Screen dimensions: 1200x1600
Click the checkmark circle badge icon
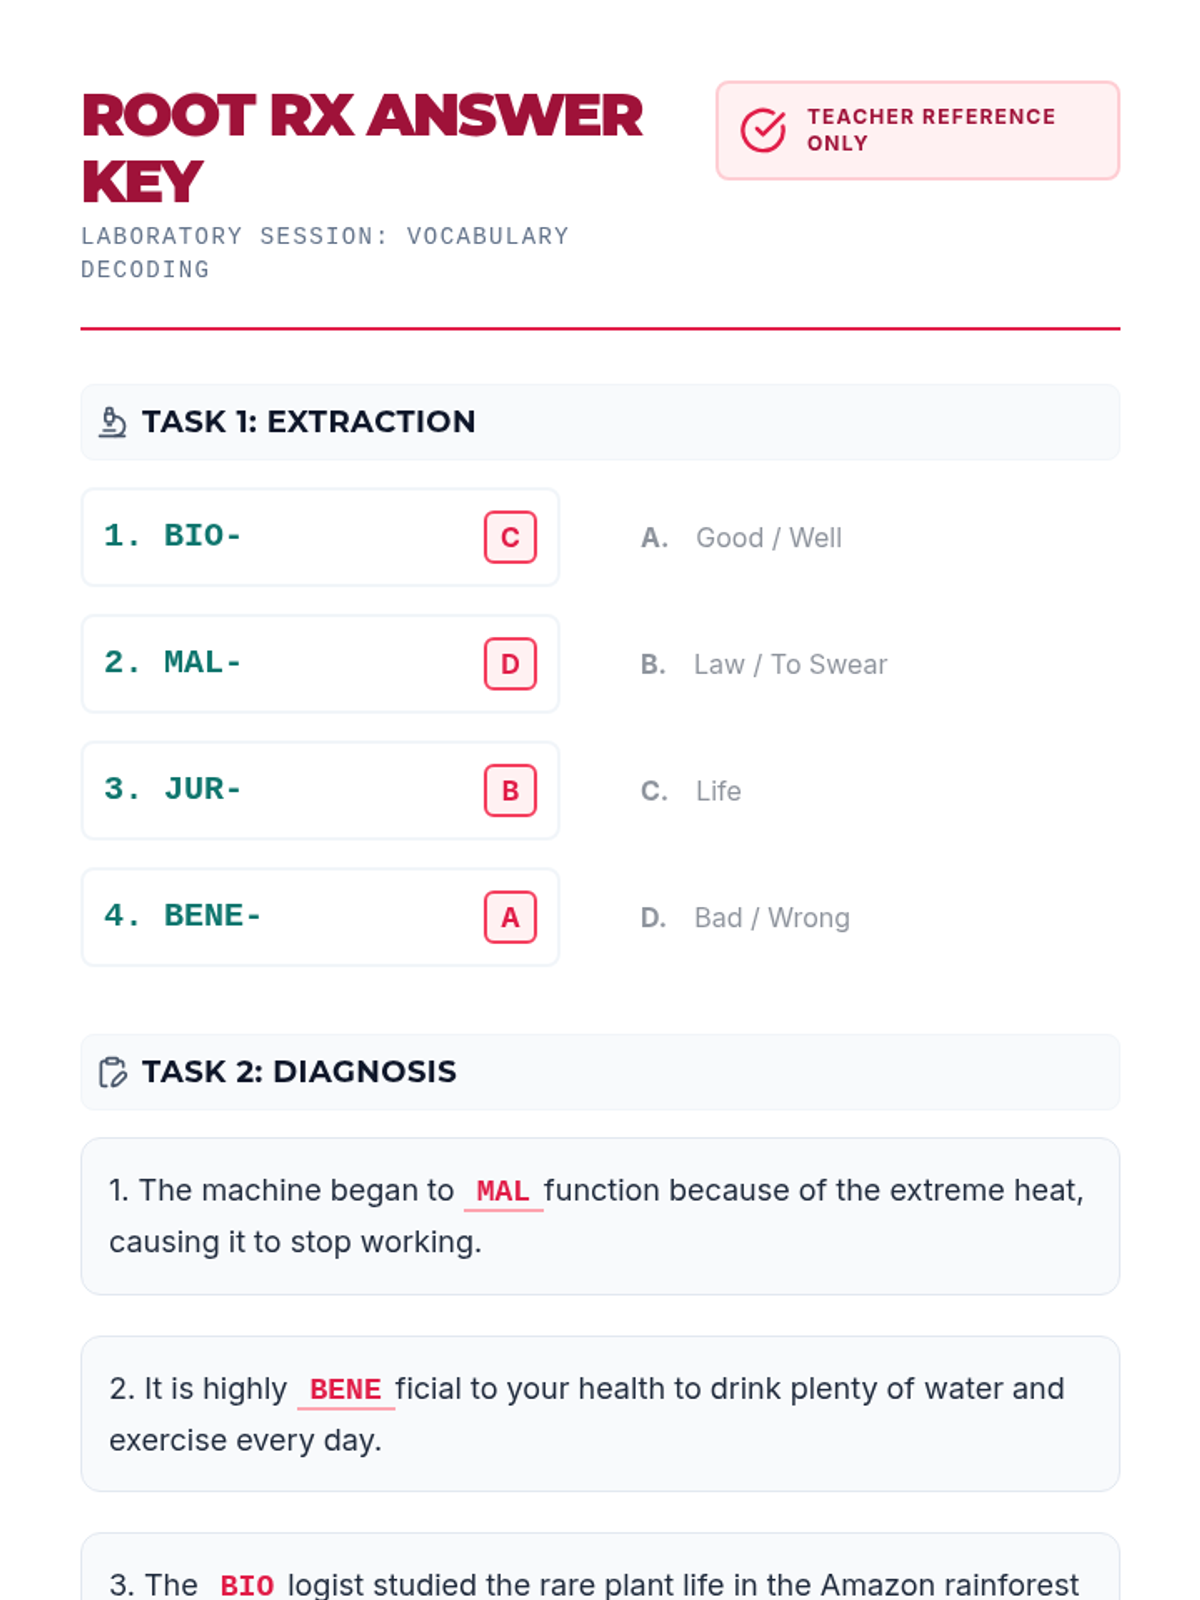763,131
